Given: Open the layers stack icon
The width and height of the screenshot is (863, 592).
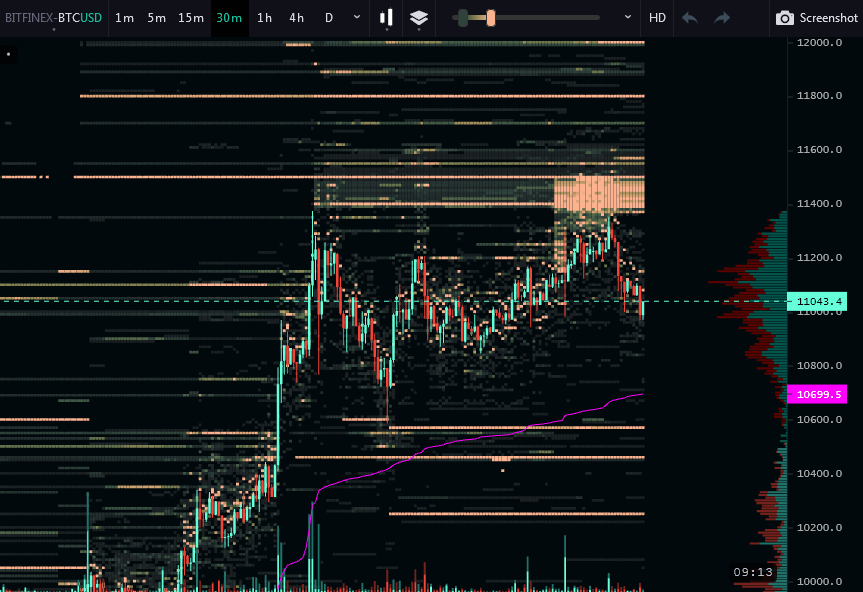Looking at the screenshot, I should click(x=419, y=18).
